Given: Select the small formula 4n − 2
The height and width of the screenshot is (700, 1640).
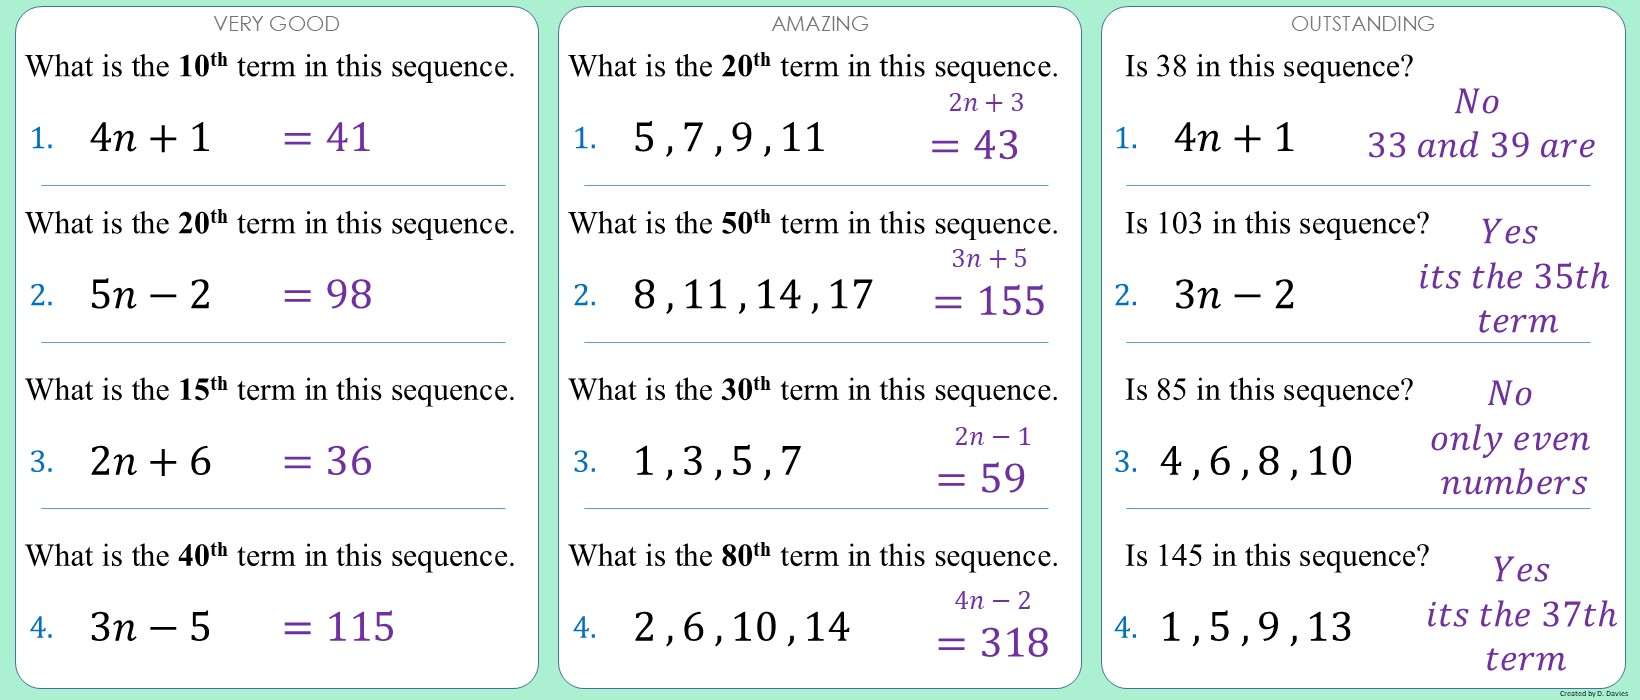Looking at the screenshot, I should [992, 601].
